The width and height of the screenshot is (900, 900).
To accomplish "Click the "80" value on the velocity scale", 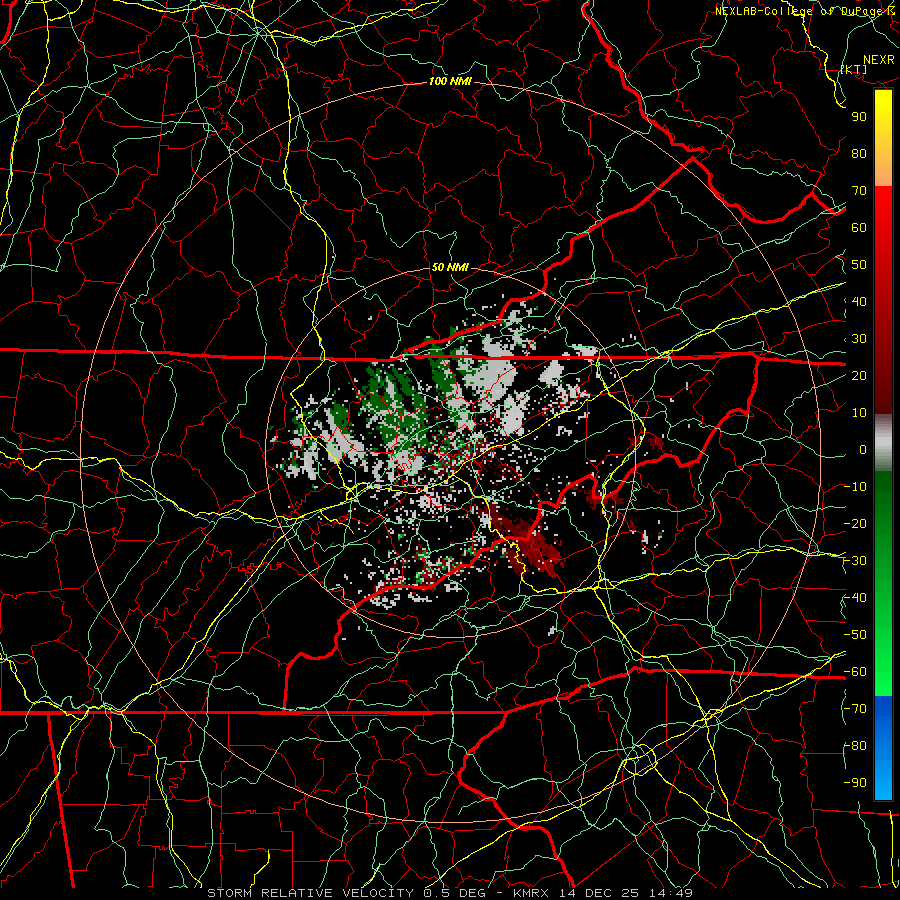I will click(859, 153).
